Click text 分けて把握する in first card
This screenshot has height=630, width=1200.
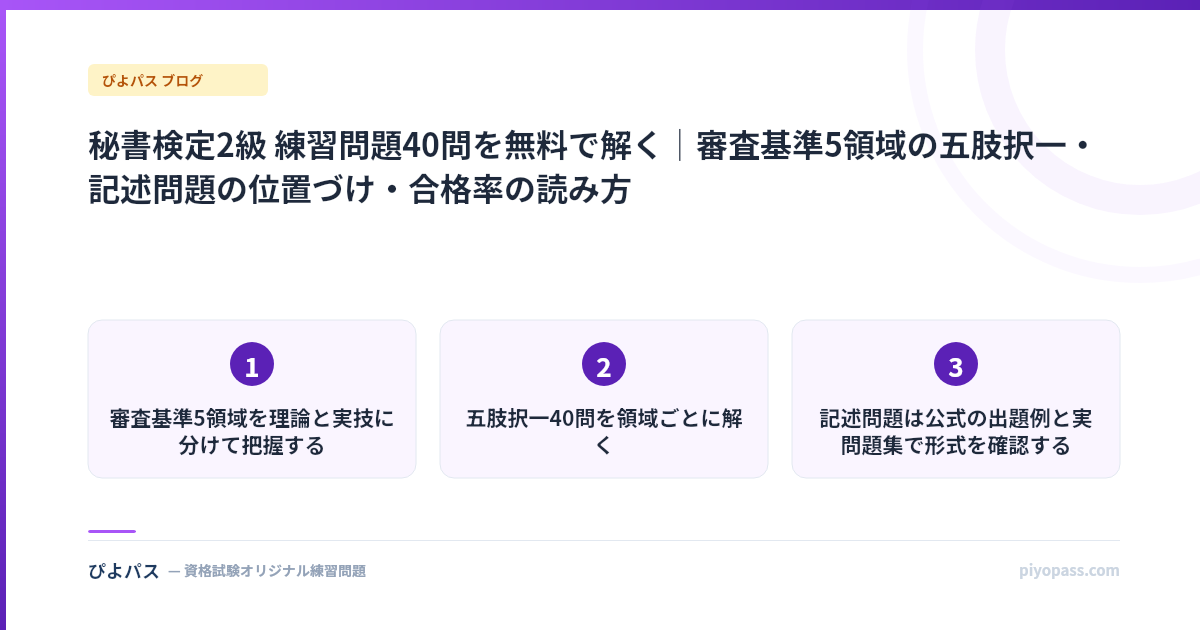point(252,445)
